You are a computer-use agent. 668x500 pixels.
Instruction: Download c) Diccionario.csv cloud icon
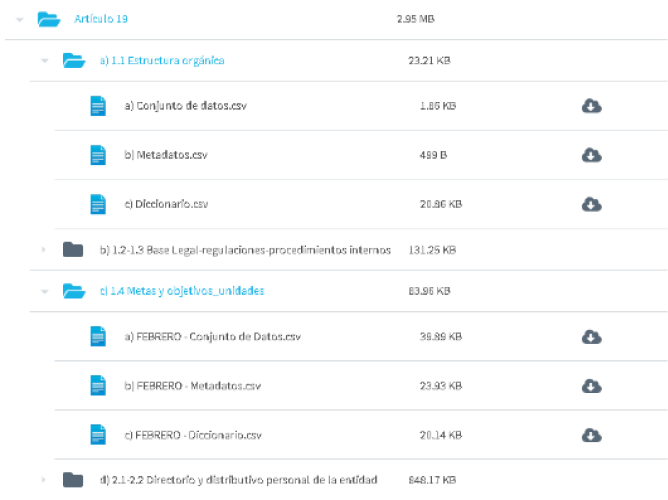[x=591, y=204]
